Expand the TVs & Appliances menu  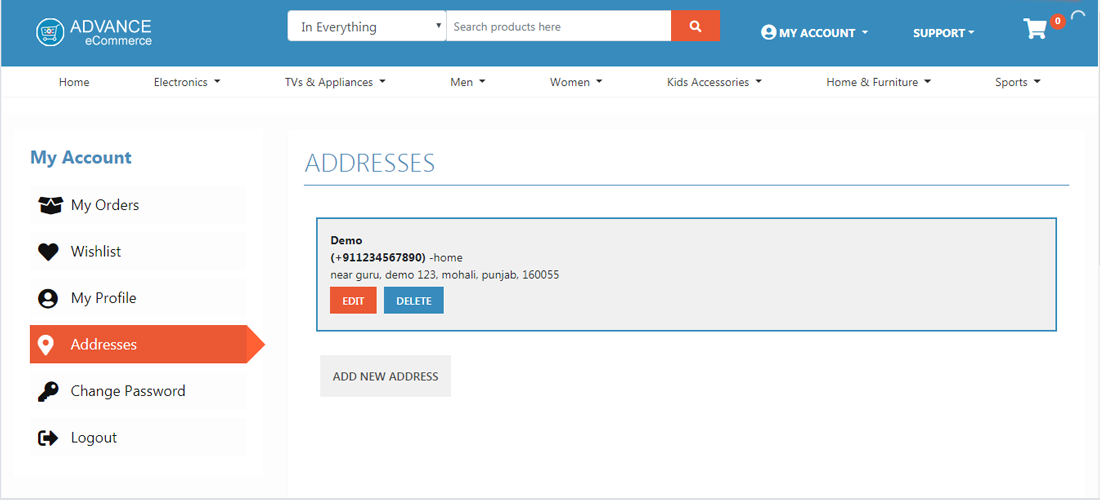click(335, 82)
